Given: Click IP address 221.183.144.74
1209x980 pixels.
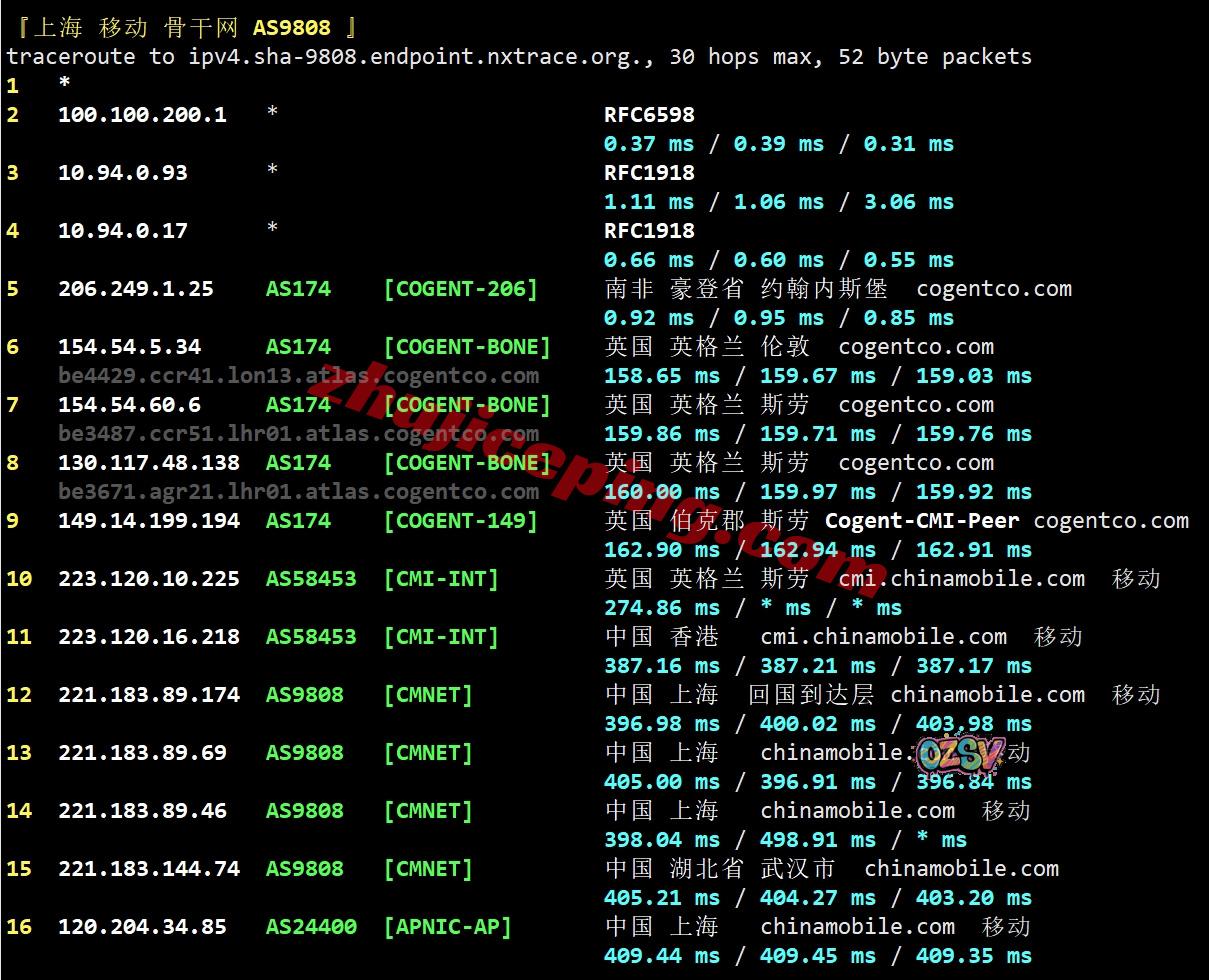Looking at the screenshot, I should [x=149, y=869].
